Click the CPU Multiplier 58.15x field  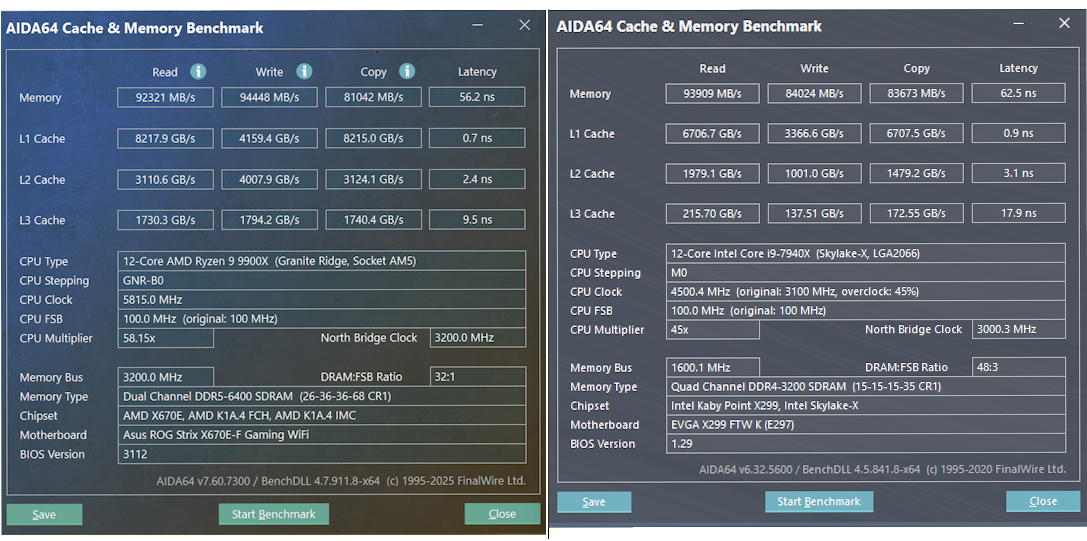(165, 338)
